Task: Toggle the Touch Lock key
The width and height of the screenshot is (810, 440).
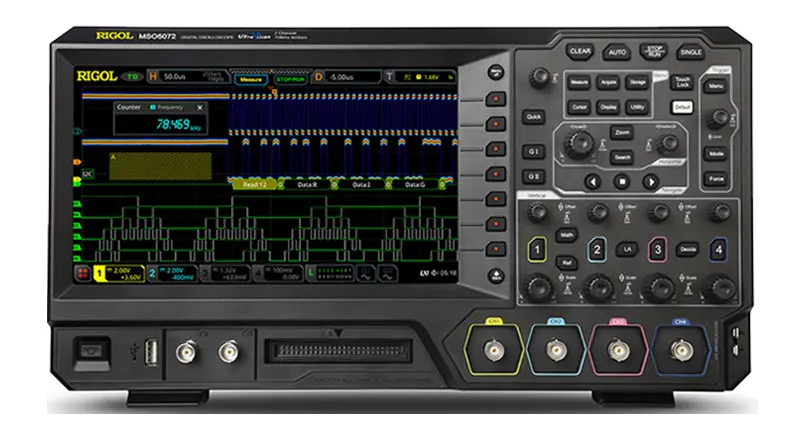Action: click(x=682, y=82)
